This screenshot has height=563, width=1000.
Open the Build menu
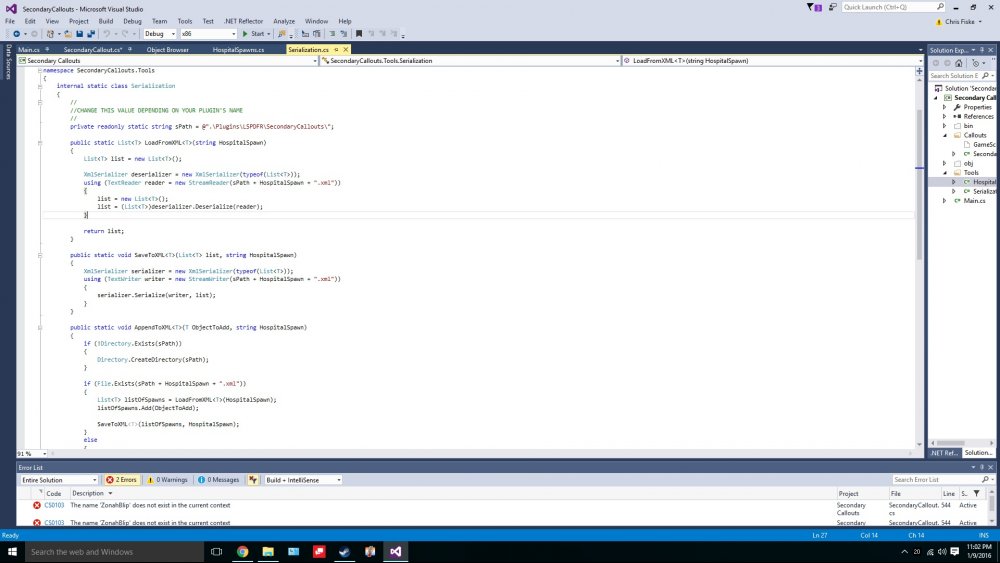click(x=106, y=21)
